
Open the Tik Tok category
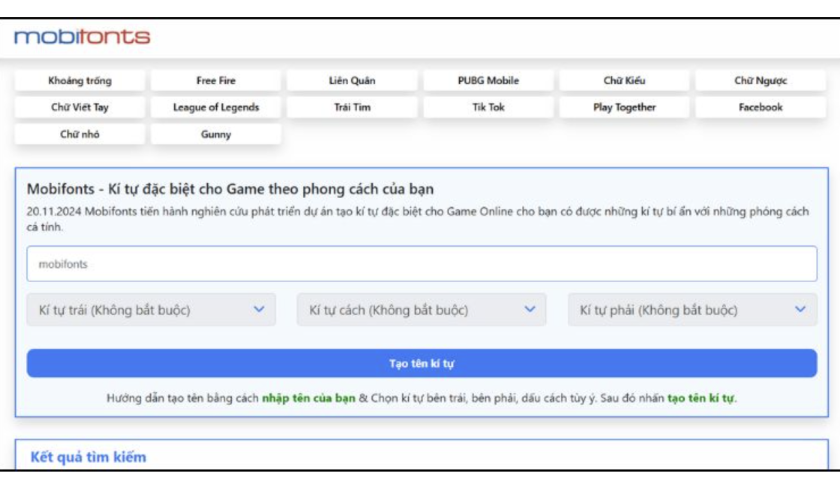[488, 107]
